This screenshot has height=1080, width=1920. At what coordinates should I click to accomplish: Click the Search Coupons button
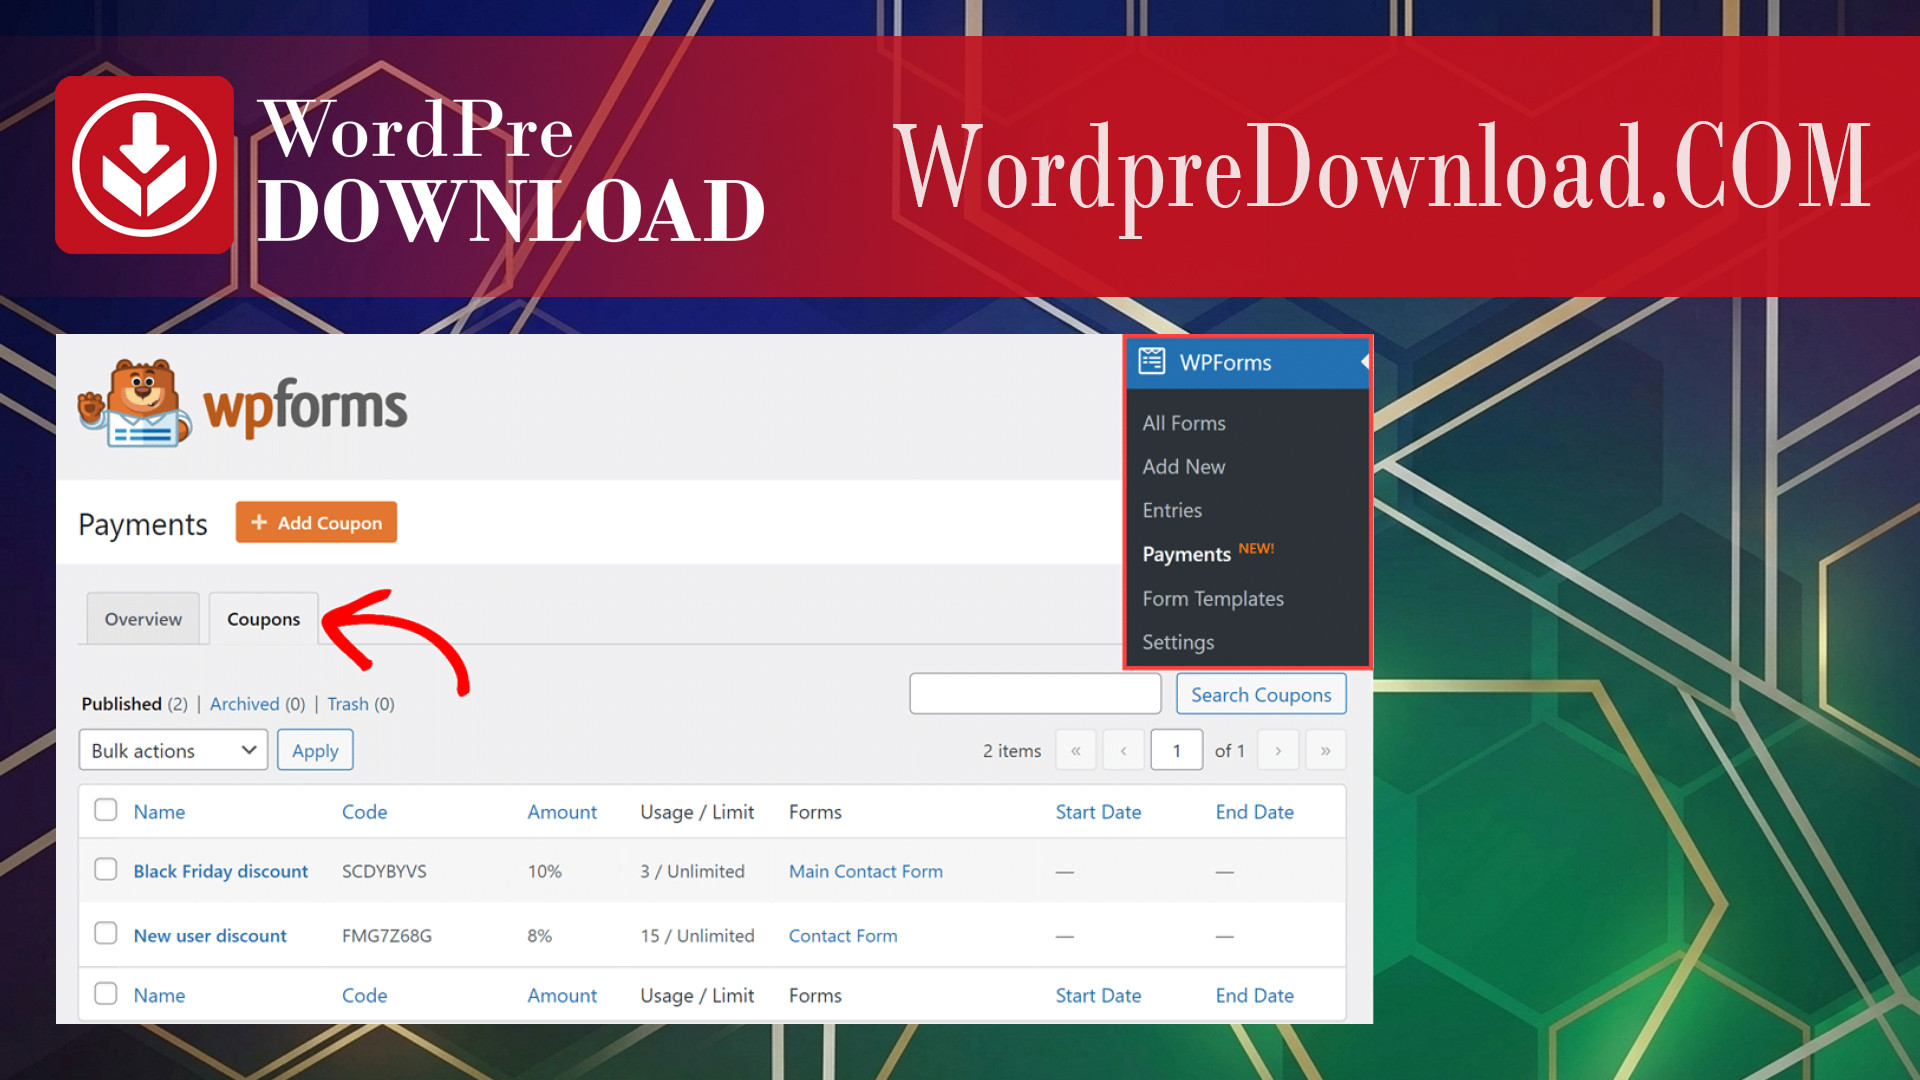1261,694
